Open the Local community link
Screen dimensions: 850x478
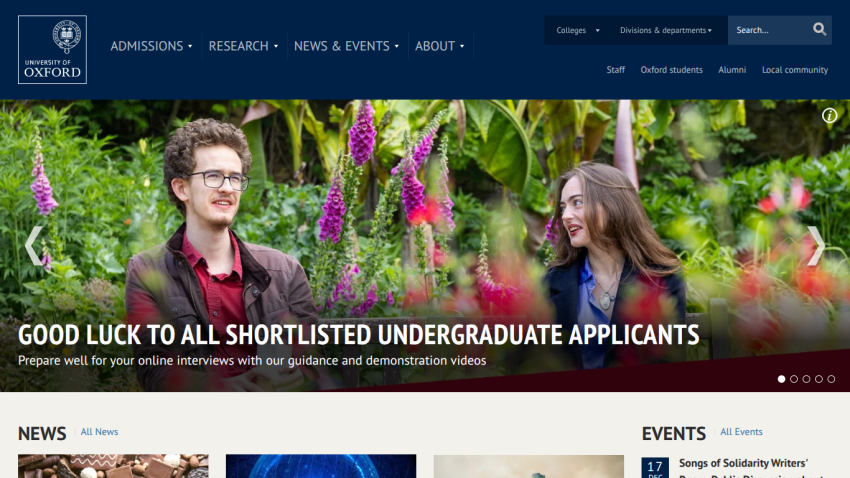[x=795, y=70]
